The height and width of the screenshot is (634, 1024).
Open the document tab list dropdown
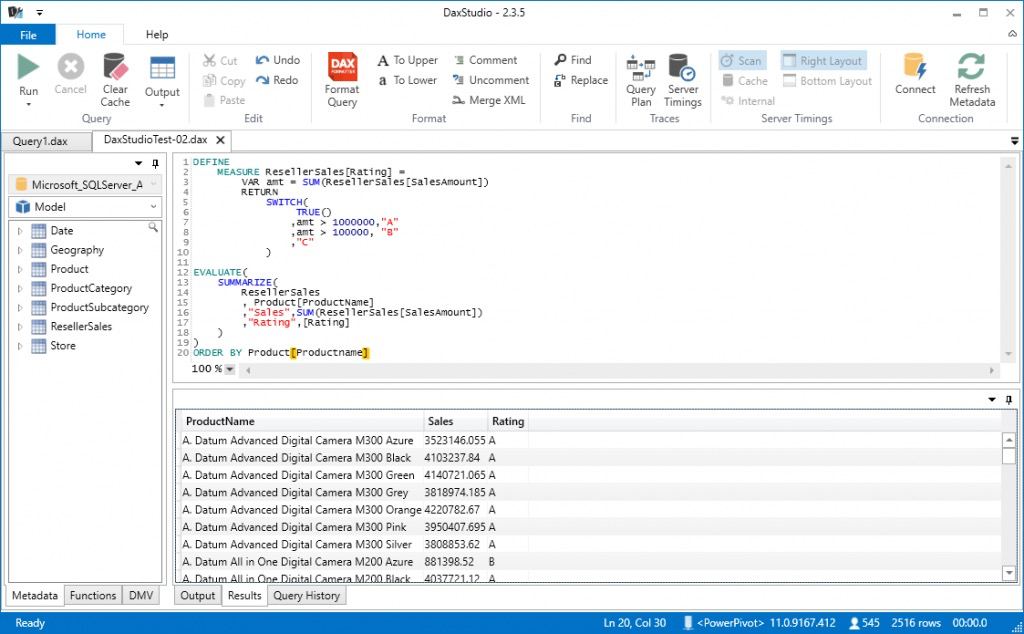point(1014,140)
